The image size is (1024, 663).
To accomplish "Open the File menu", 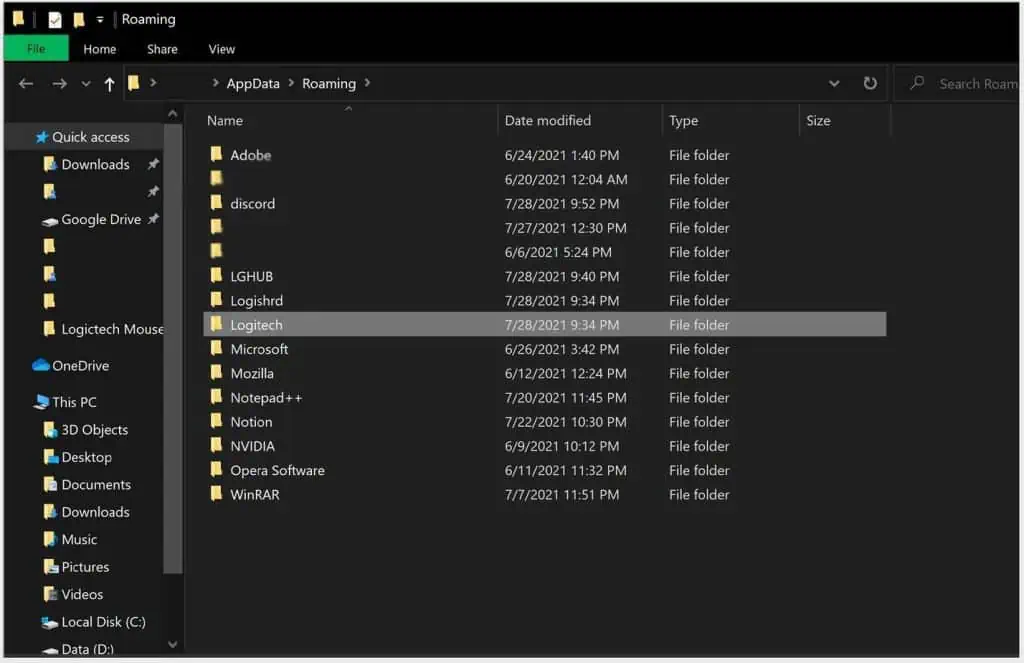I will click(x=35, y=48).
